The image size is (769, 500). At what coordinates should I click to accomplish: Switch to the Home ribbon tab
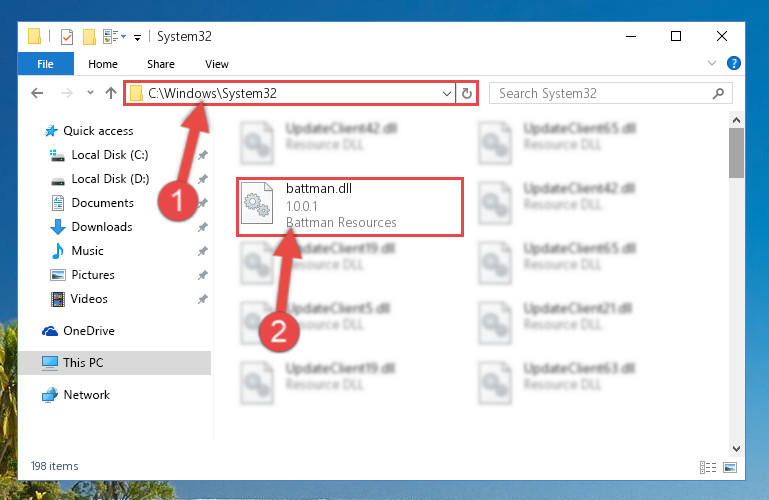point(103,64)
